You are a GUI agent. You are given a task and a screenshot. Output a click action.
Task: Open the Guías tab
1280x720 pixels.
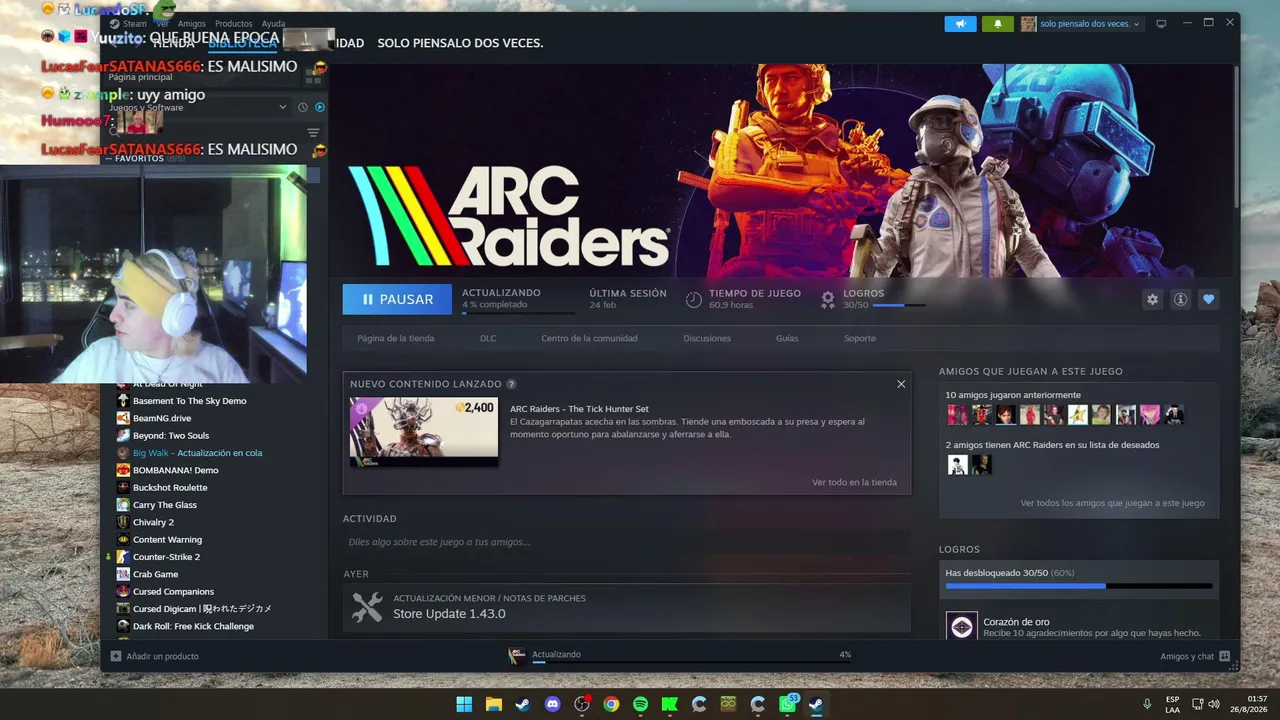click(x=787, y=338)
